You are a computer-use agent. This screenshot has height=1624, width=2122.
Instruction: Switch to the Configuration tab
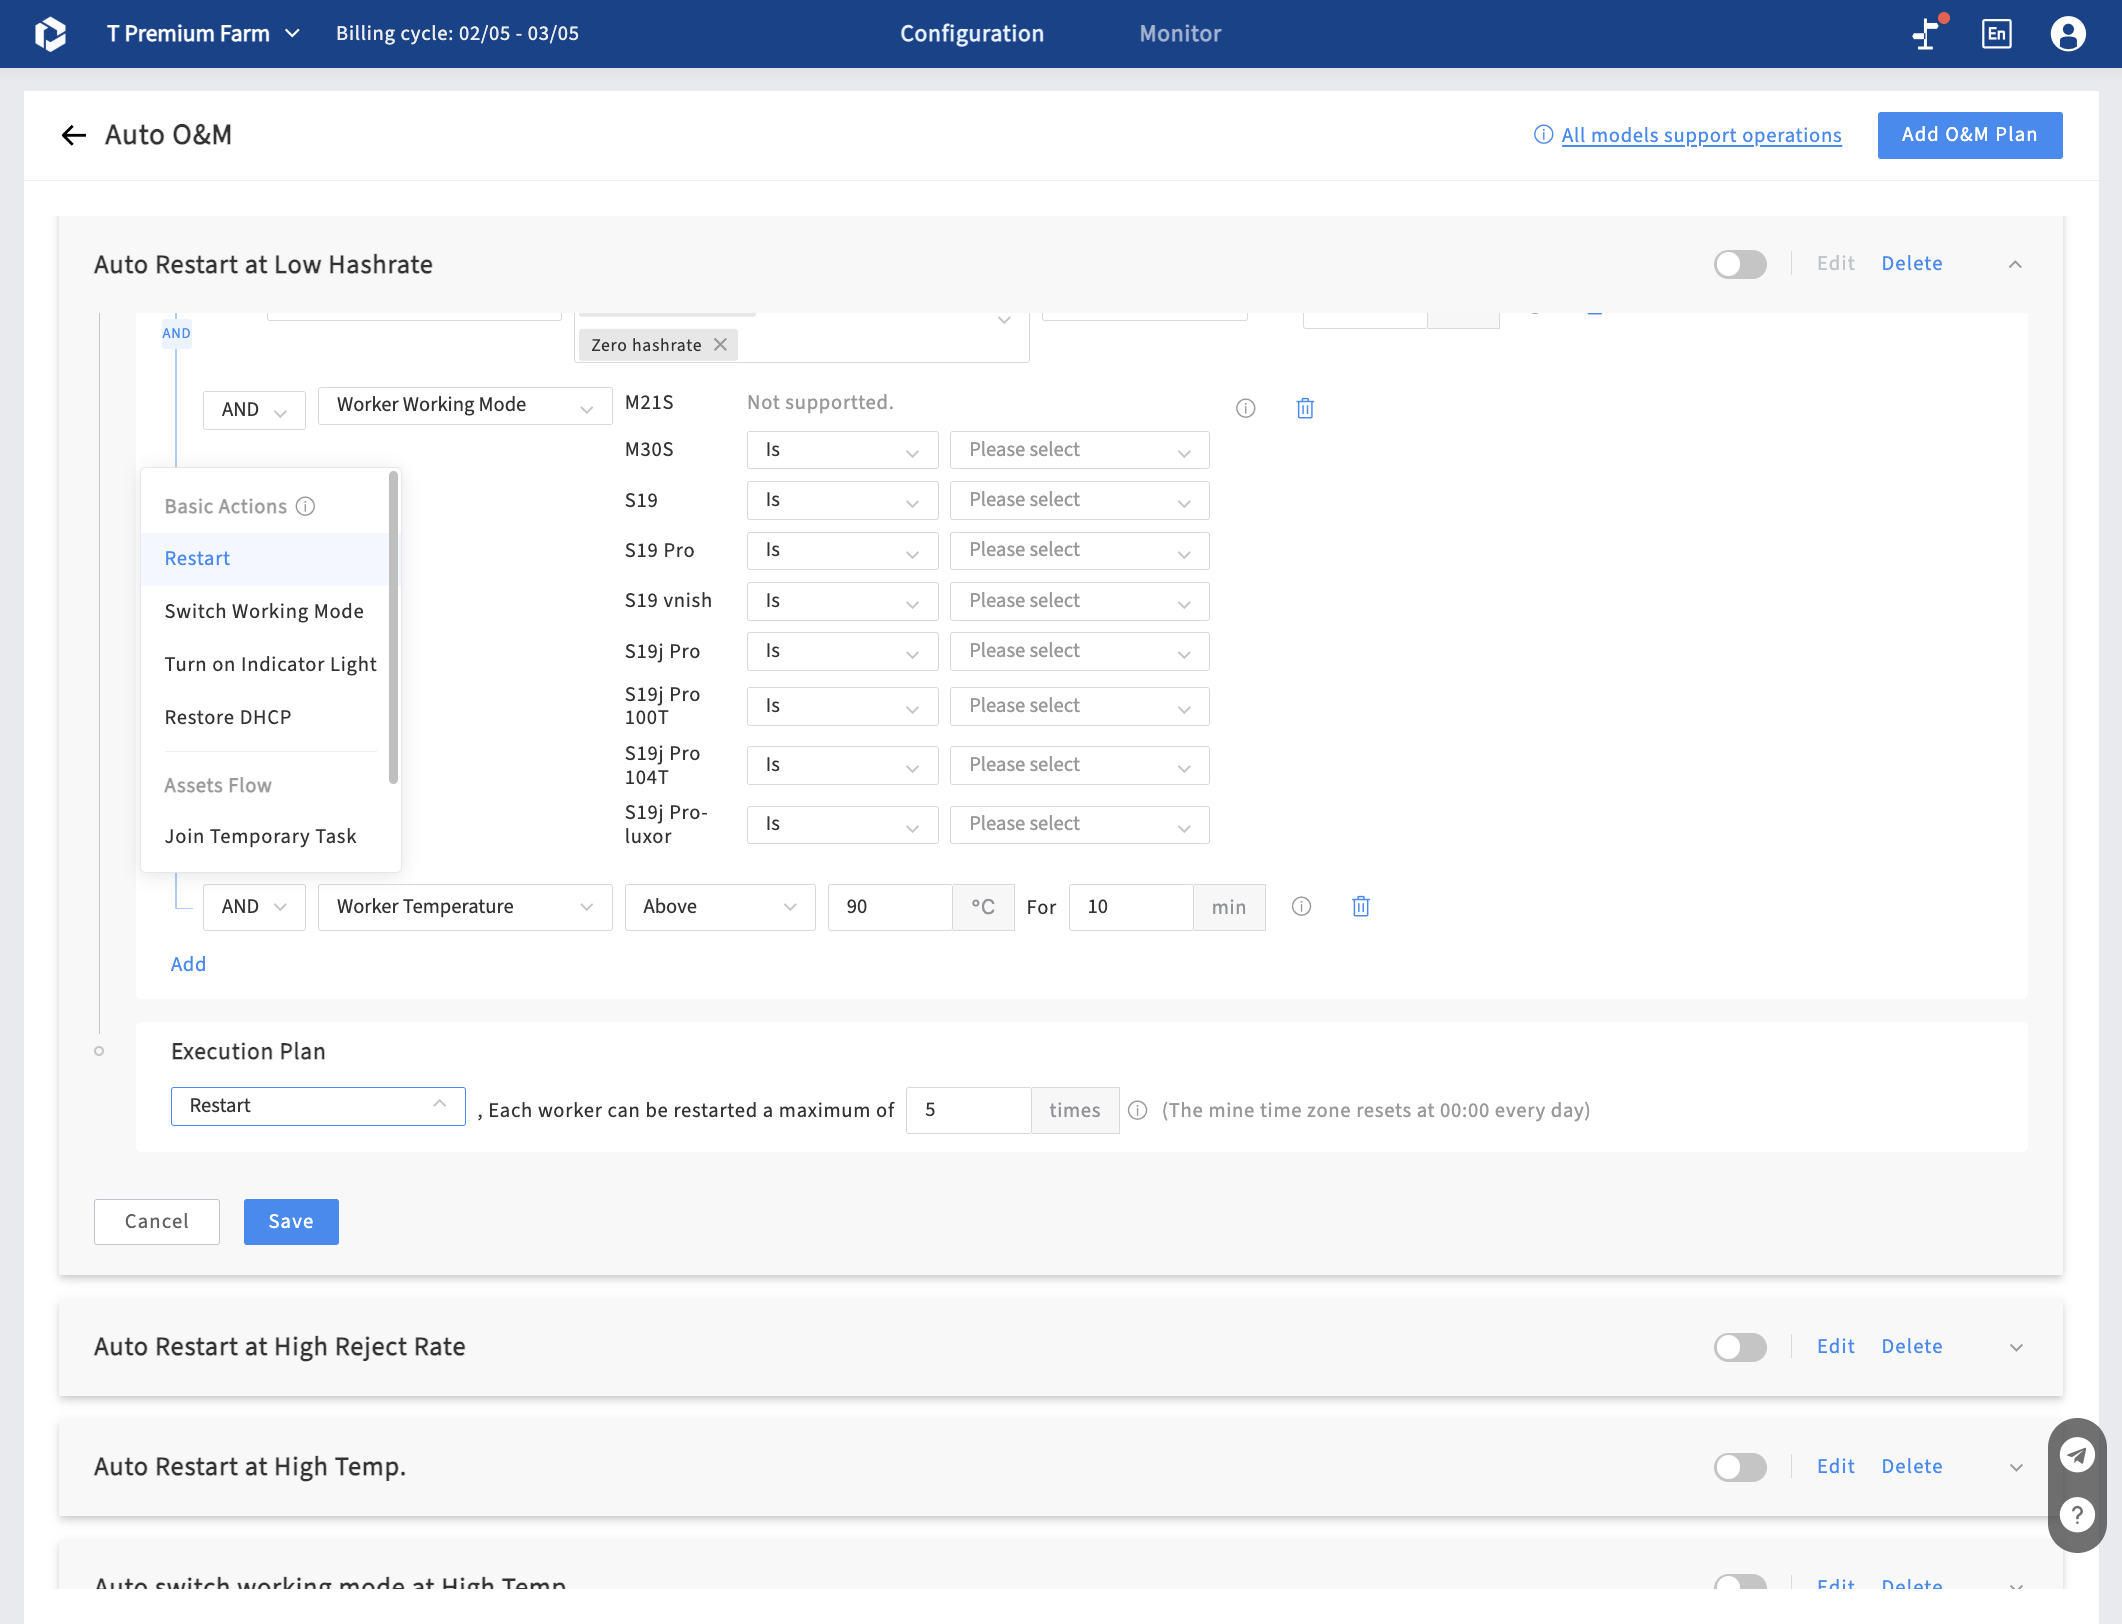pyautogui.click(x=972, y=34)
